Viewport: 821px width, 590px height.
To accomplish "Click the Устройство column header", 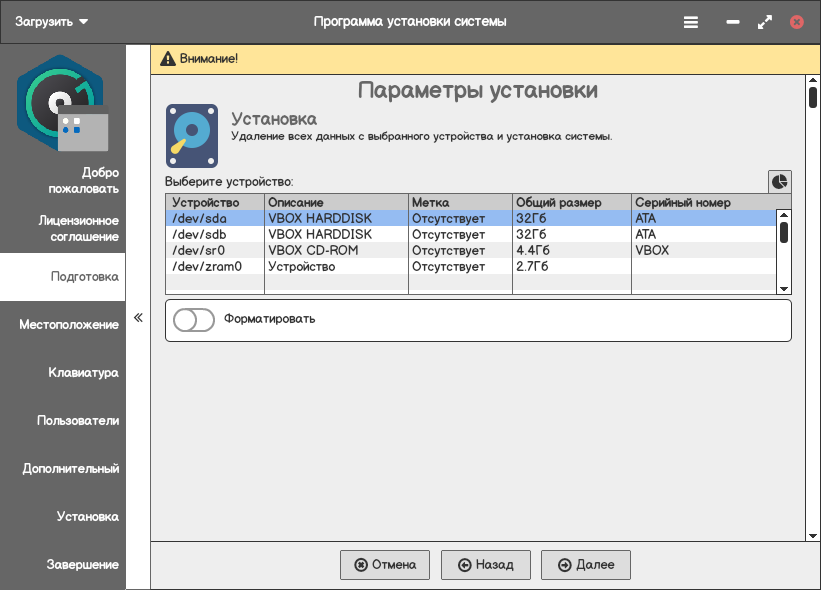I will [215, 202].
